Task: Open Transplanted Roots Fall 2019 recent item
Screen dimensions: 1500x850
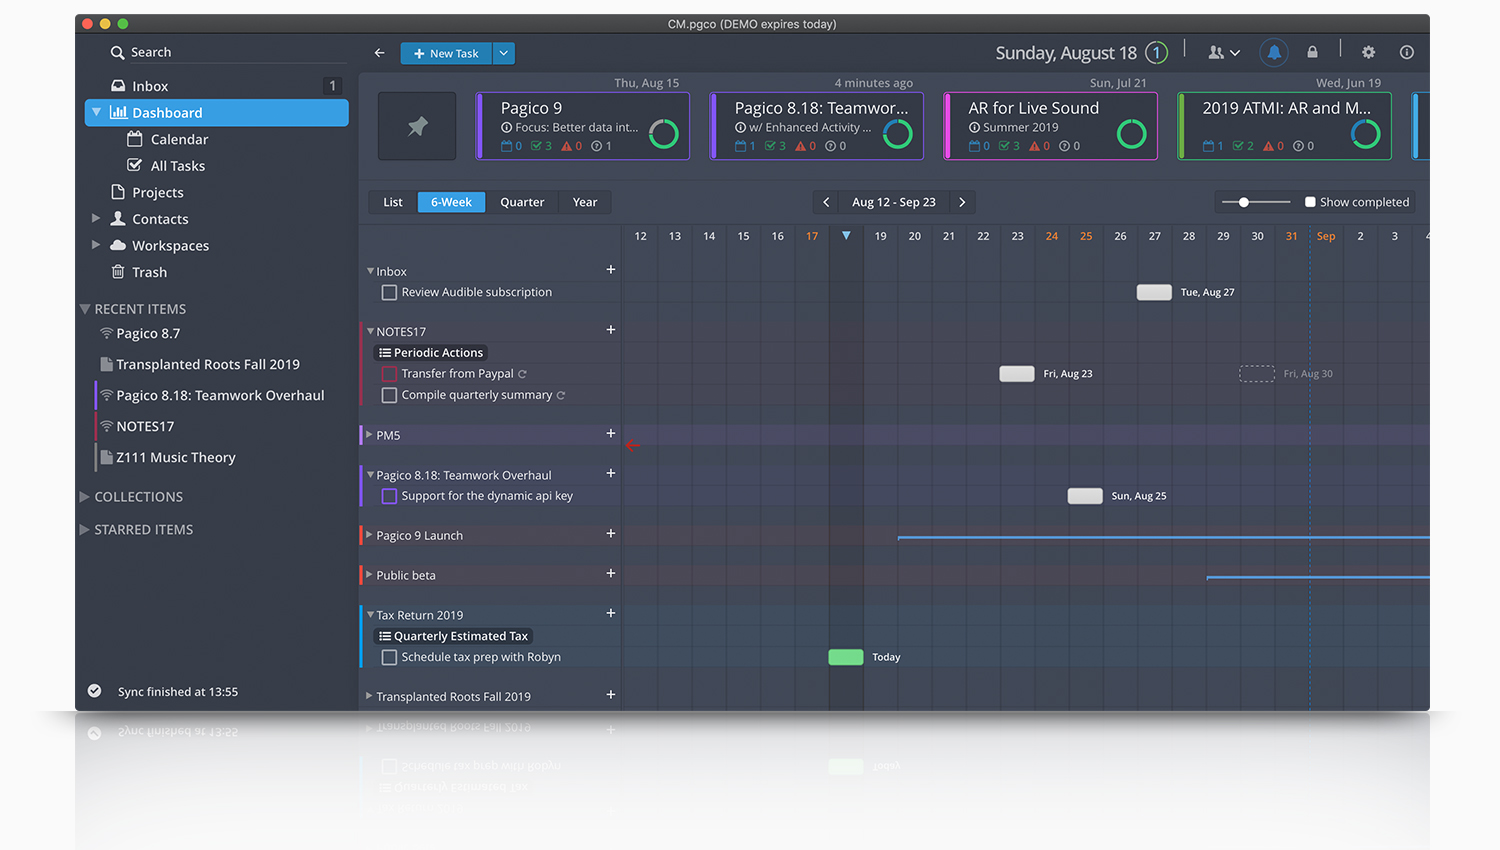Action: (x=207, y=364)
